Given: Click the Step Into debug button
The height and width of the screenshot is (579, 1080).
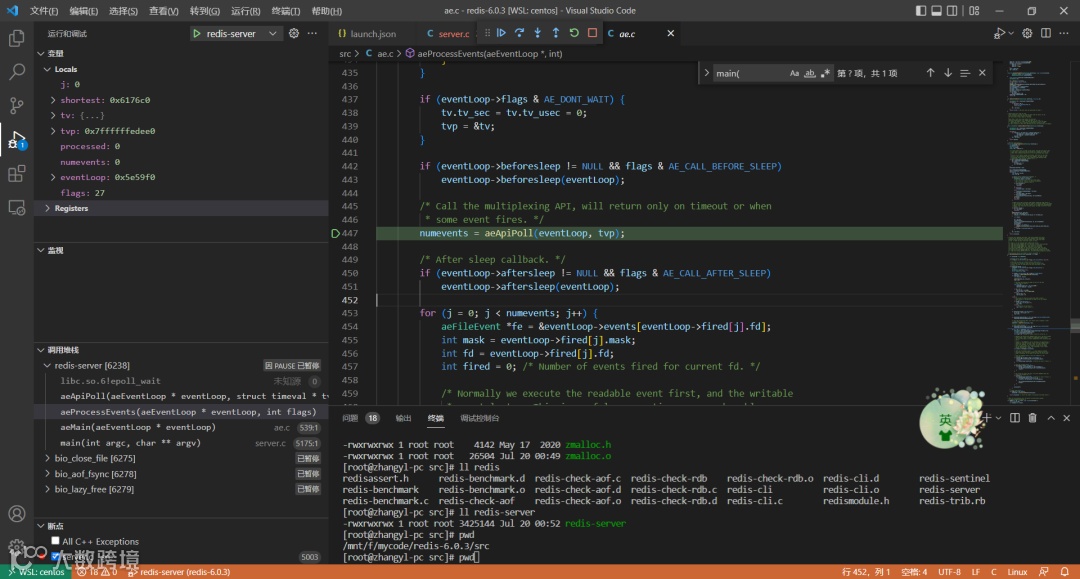Looking at the screenshot, I should (537, 33).
